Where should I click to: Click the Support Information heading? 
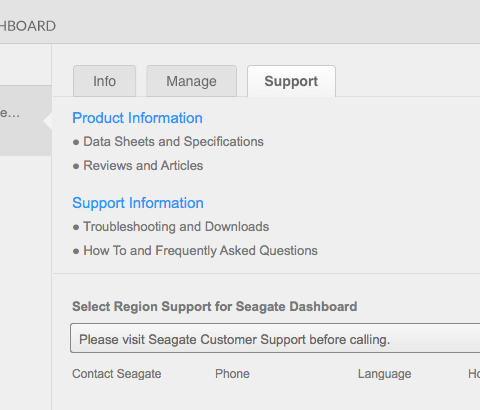point(138,203)
